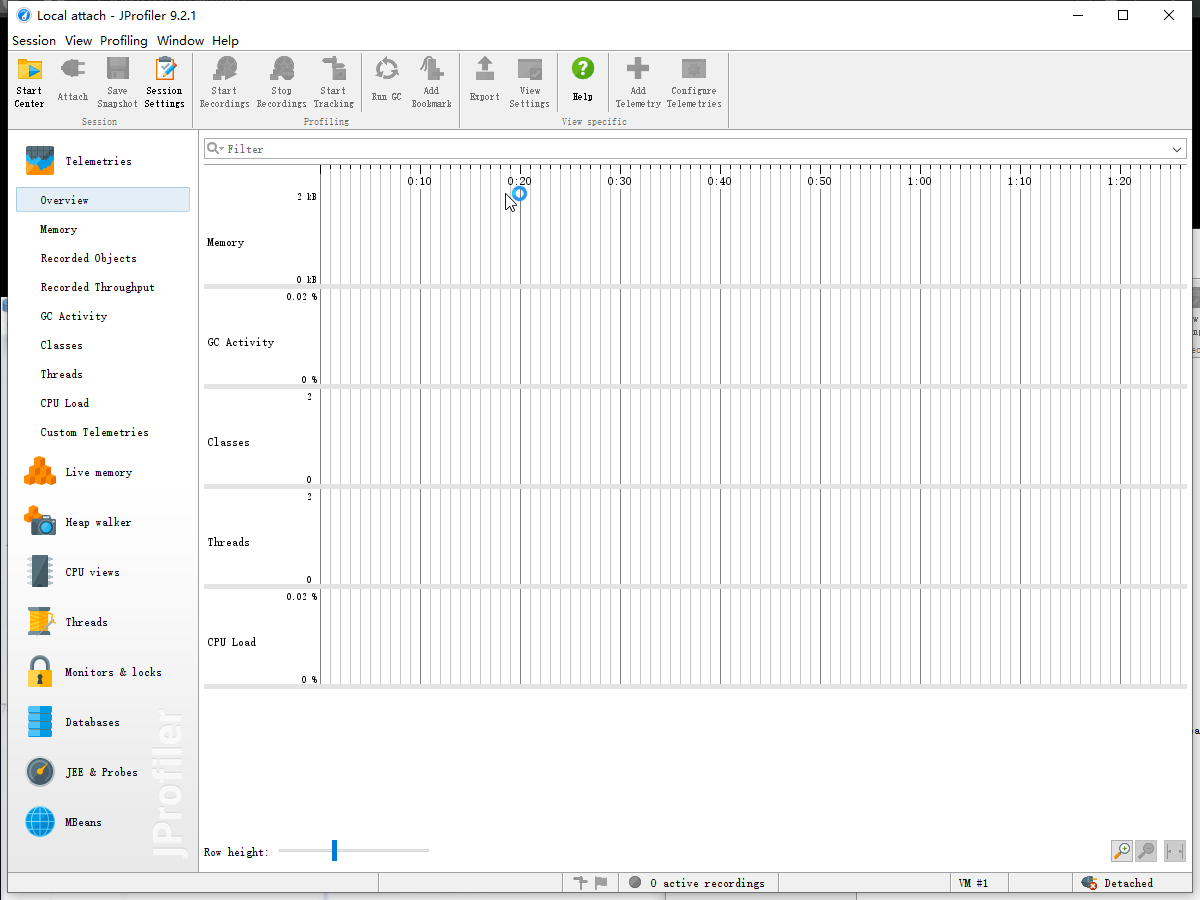Open the Help menu
The width and height of the screenshot is (1200, 900).
[225, 41]
